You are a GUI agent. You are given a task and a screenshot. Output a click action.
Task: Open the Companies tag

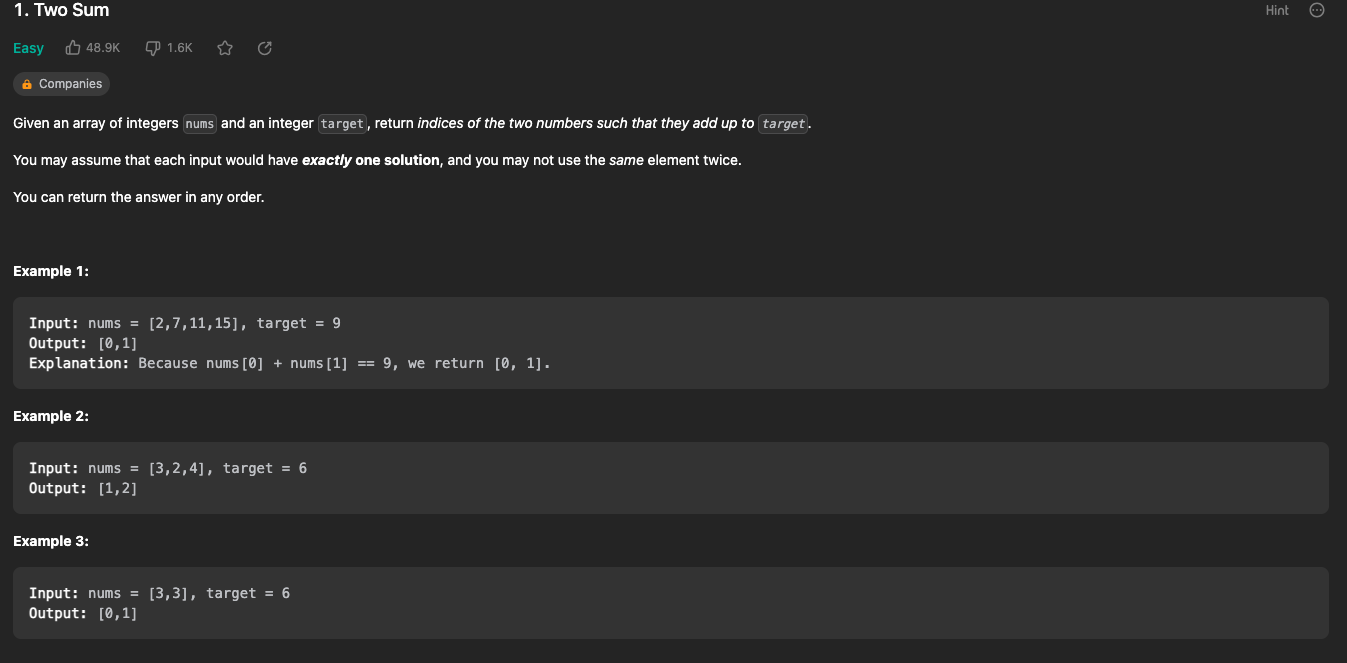[x=61, y=84]
